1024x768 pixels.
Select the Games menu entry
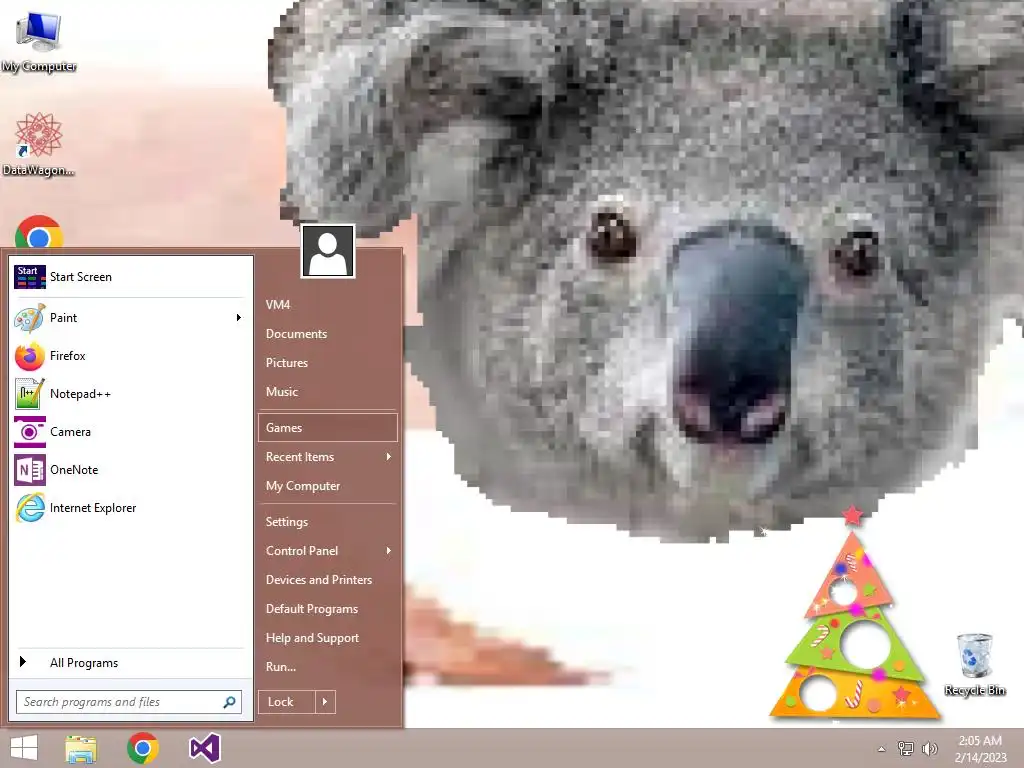pos(328,428)
